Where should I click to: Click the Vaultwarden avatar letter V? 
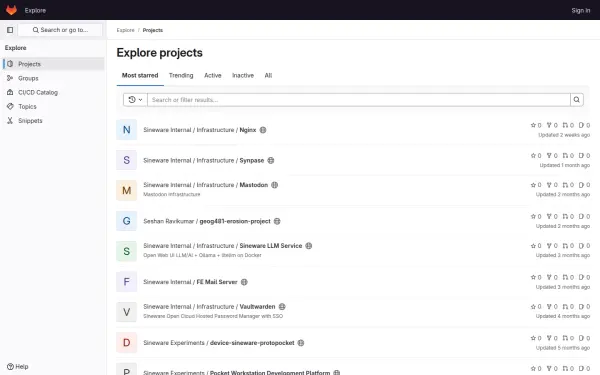[127, 312]
